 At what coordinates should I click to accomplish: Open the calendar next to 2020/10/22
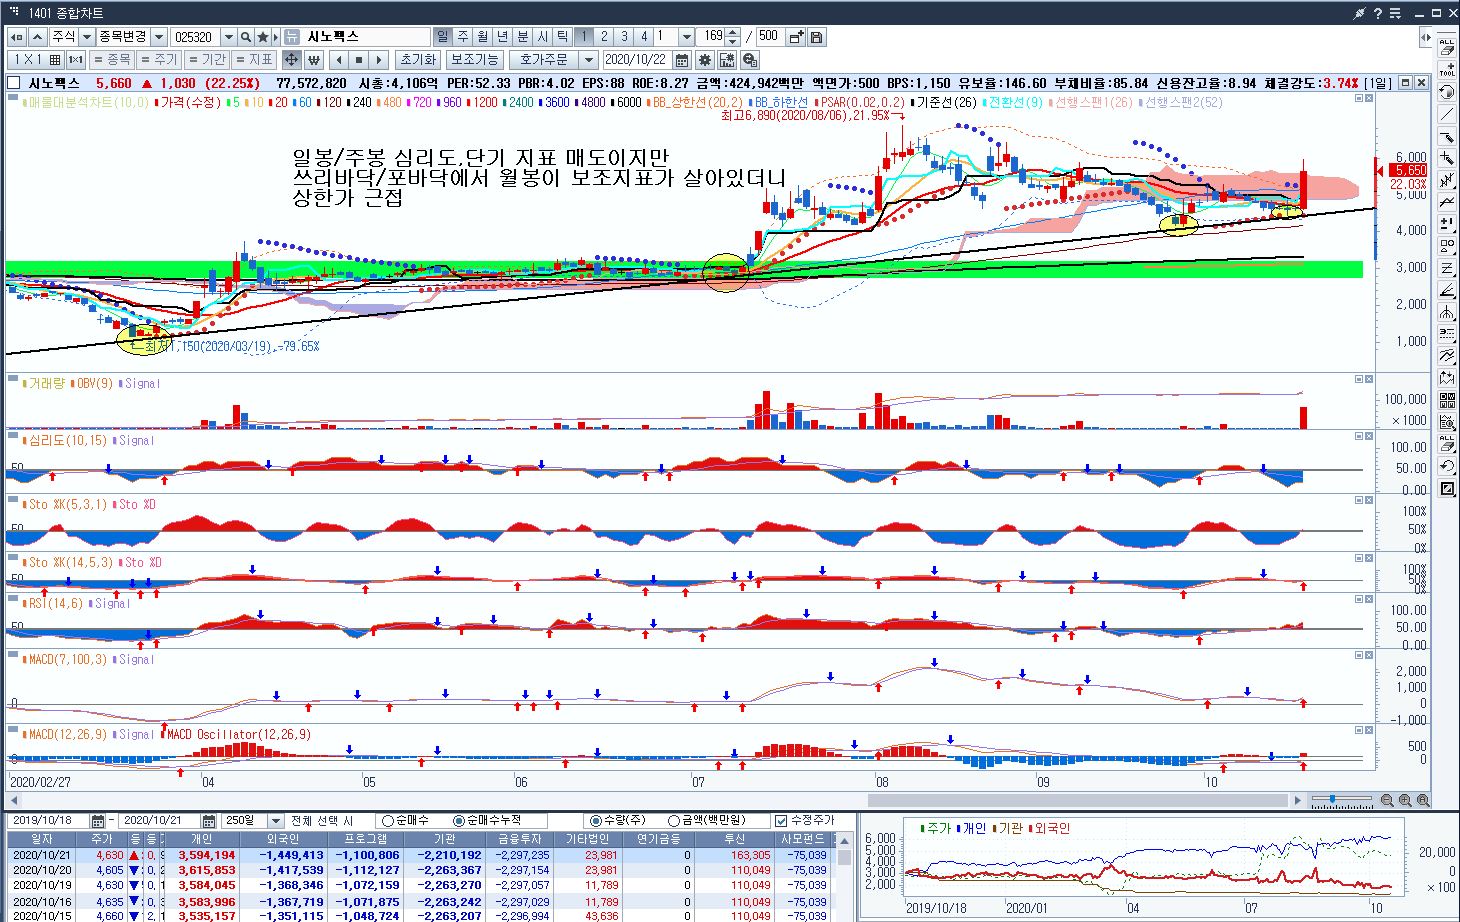(684, 60)
